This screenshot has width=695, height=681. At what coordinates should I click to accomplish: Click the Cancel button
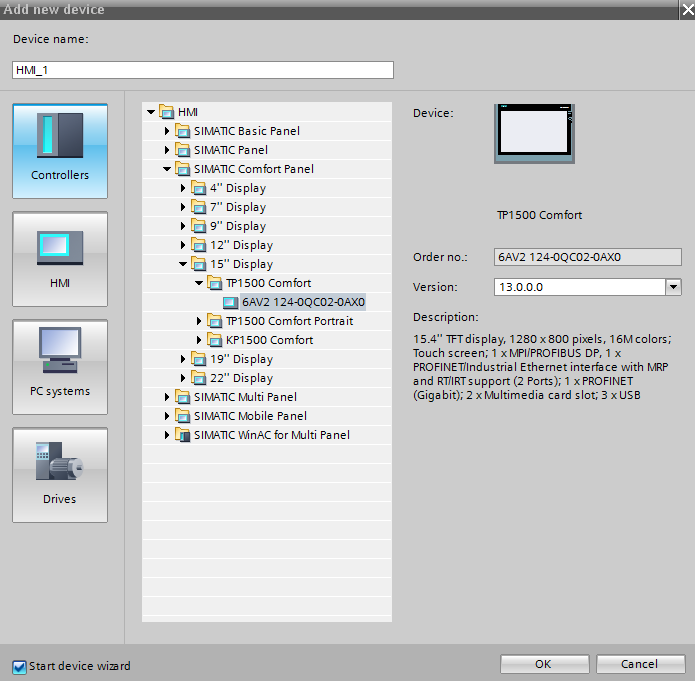click(x=640, y=664)
